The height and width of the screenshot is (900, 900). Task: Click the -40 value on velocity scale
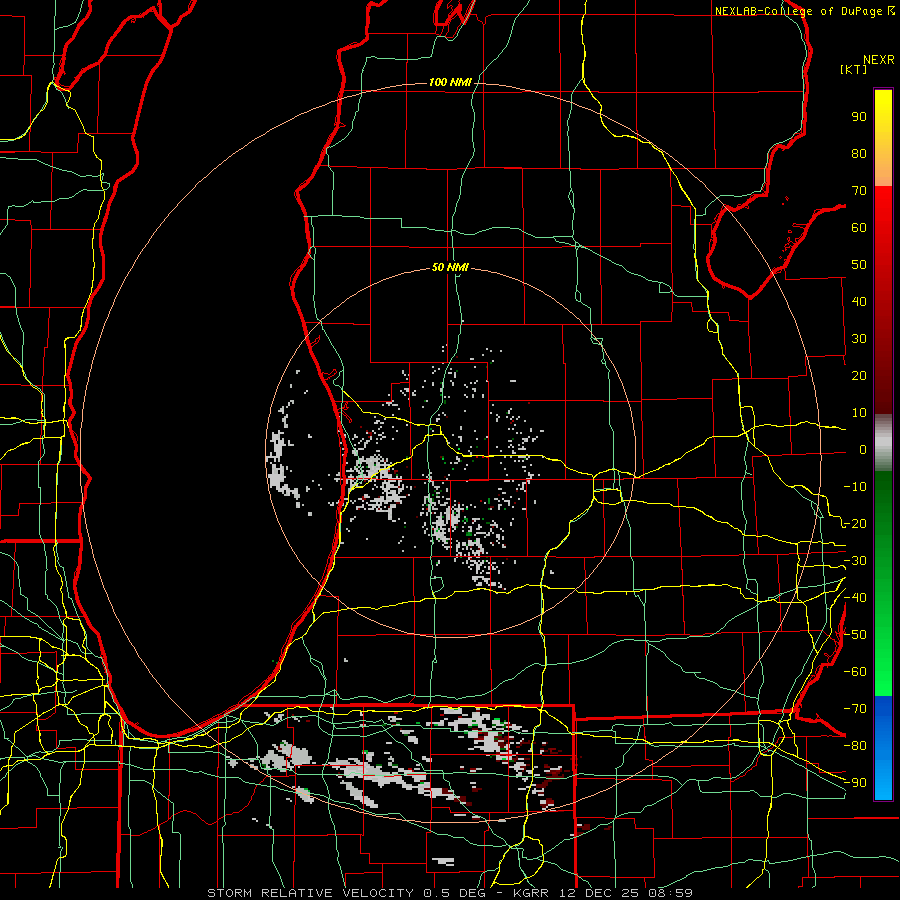tap(855, 598)
